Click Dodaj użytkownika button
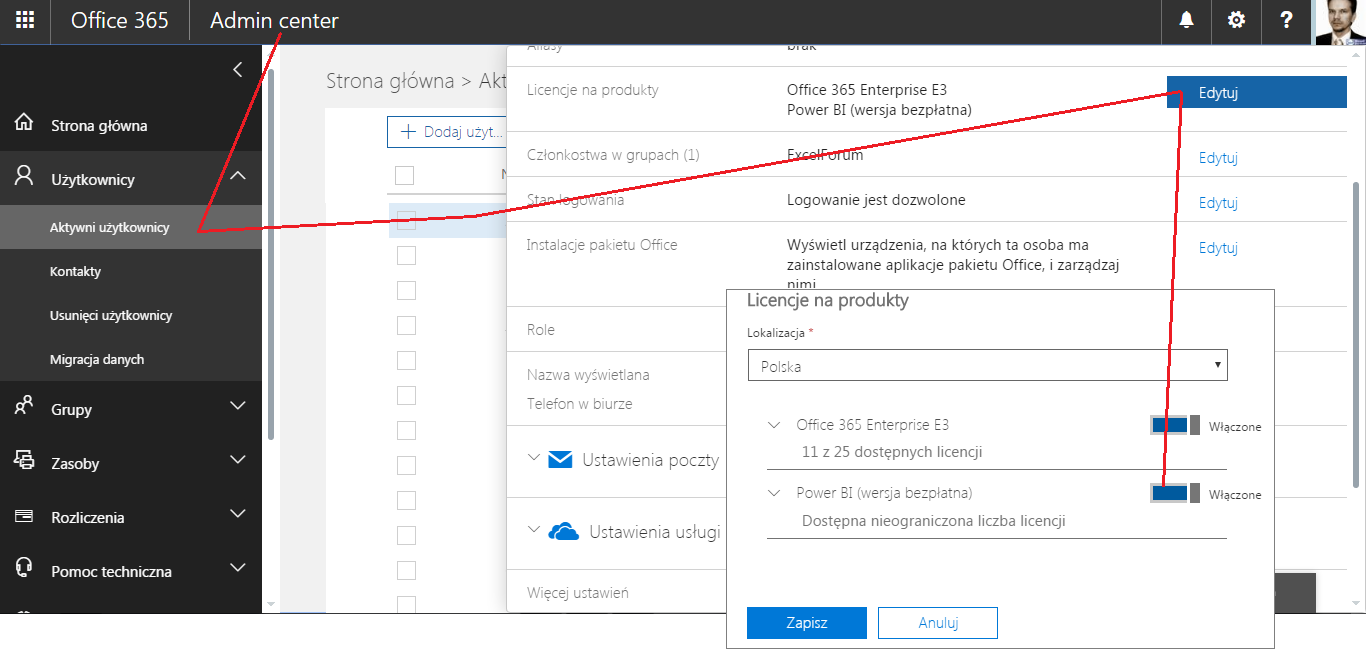 446,131
